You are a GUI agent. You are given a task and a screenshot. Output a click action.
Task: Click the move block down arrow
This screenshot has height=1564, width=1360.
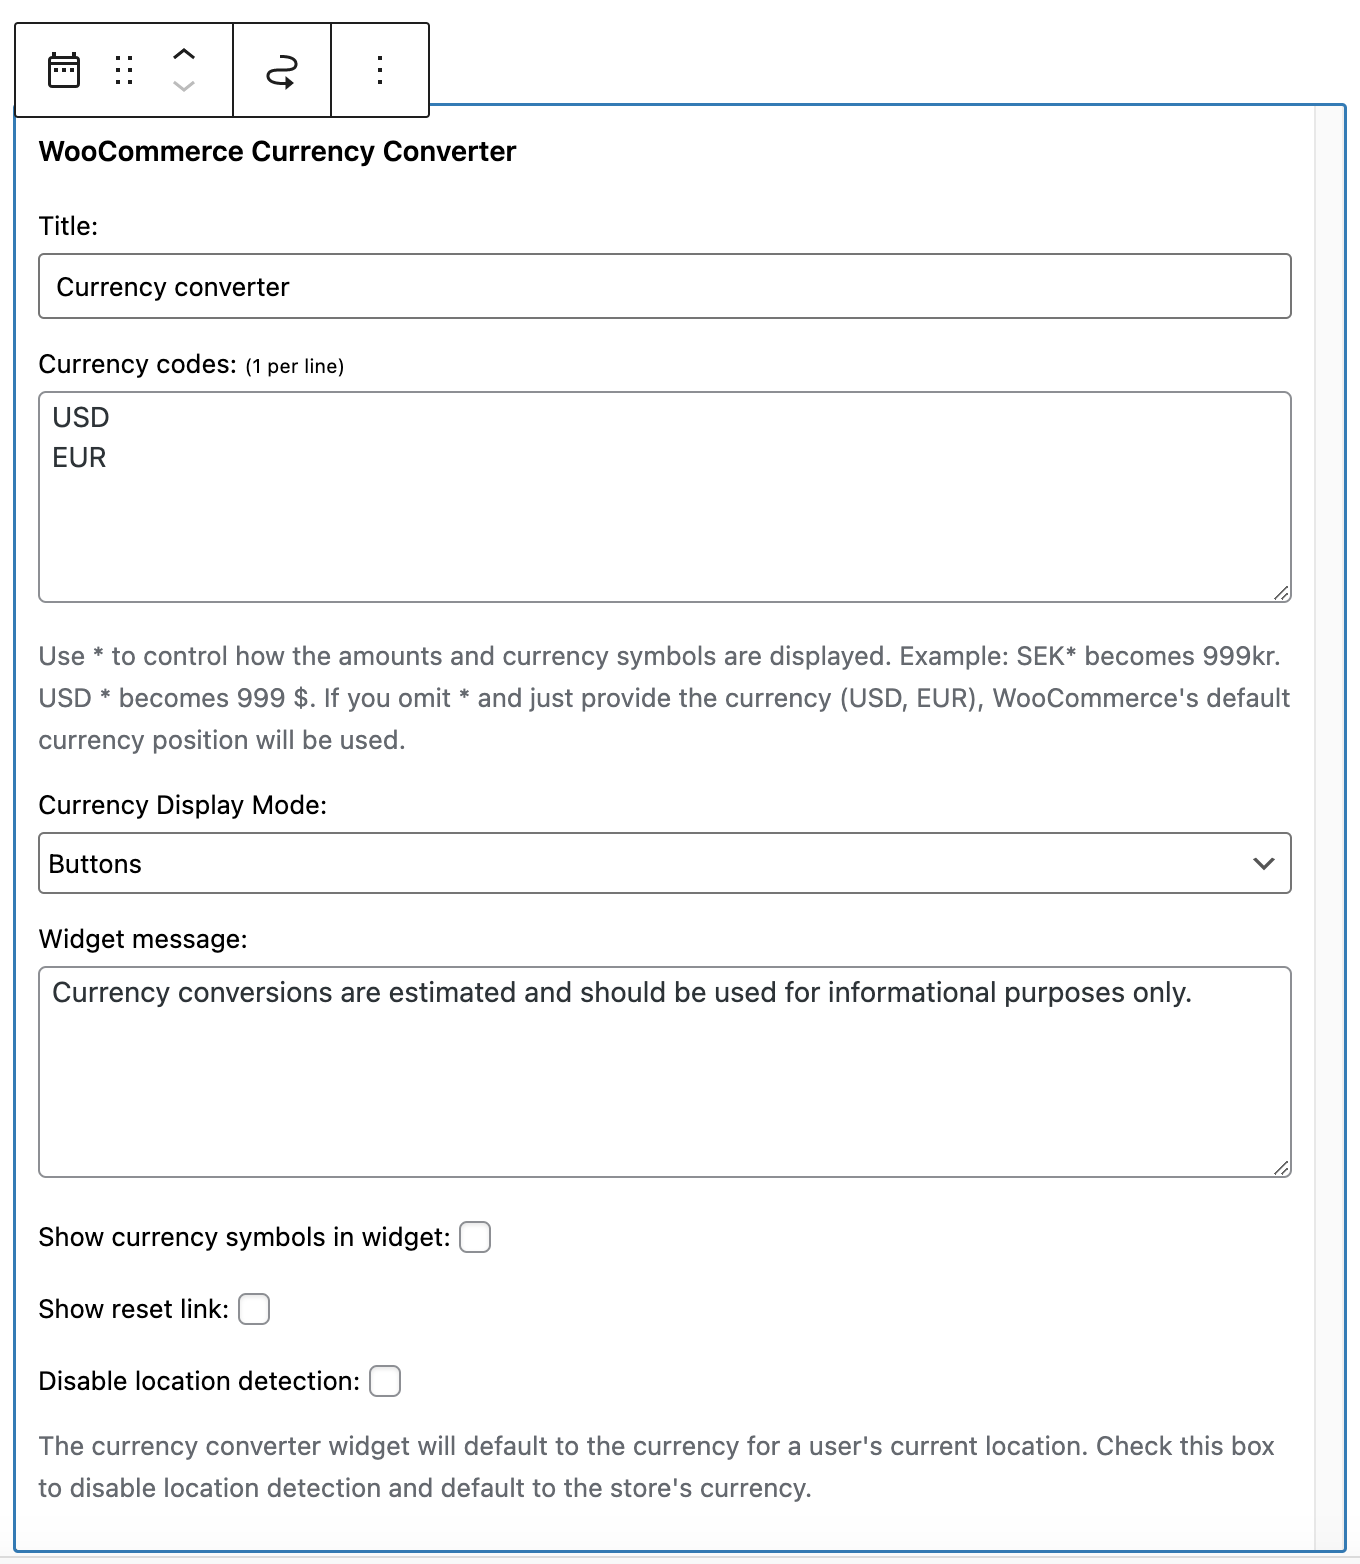click(x=183, y=87)
